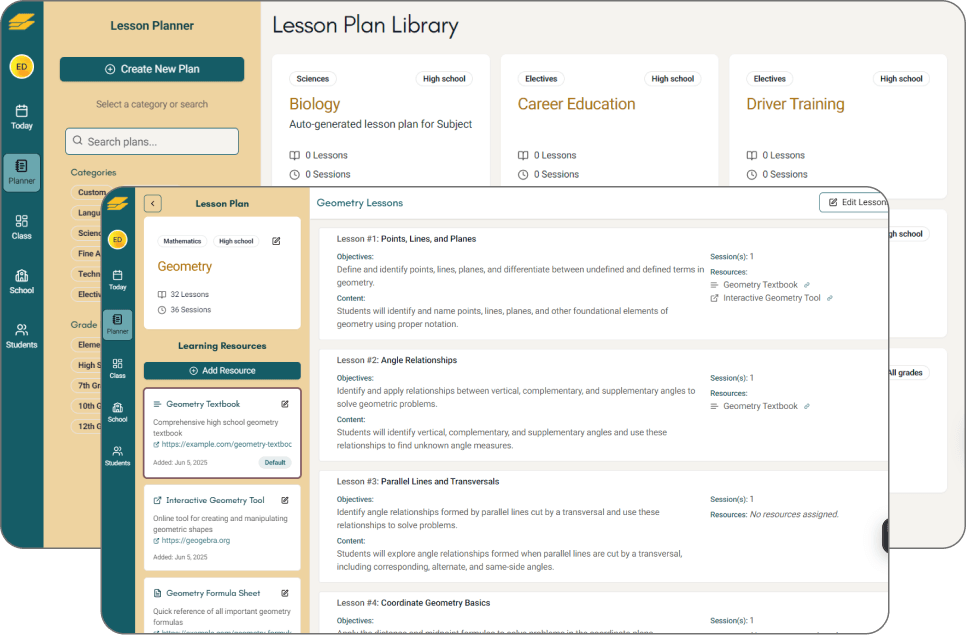
Task: Click the edit pencil on Geometry Textbook card
Action: tap(285, 404)
